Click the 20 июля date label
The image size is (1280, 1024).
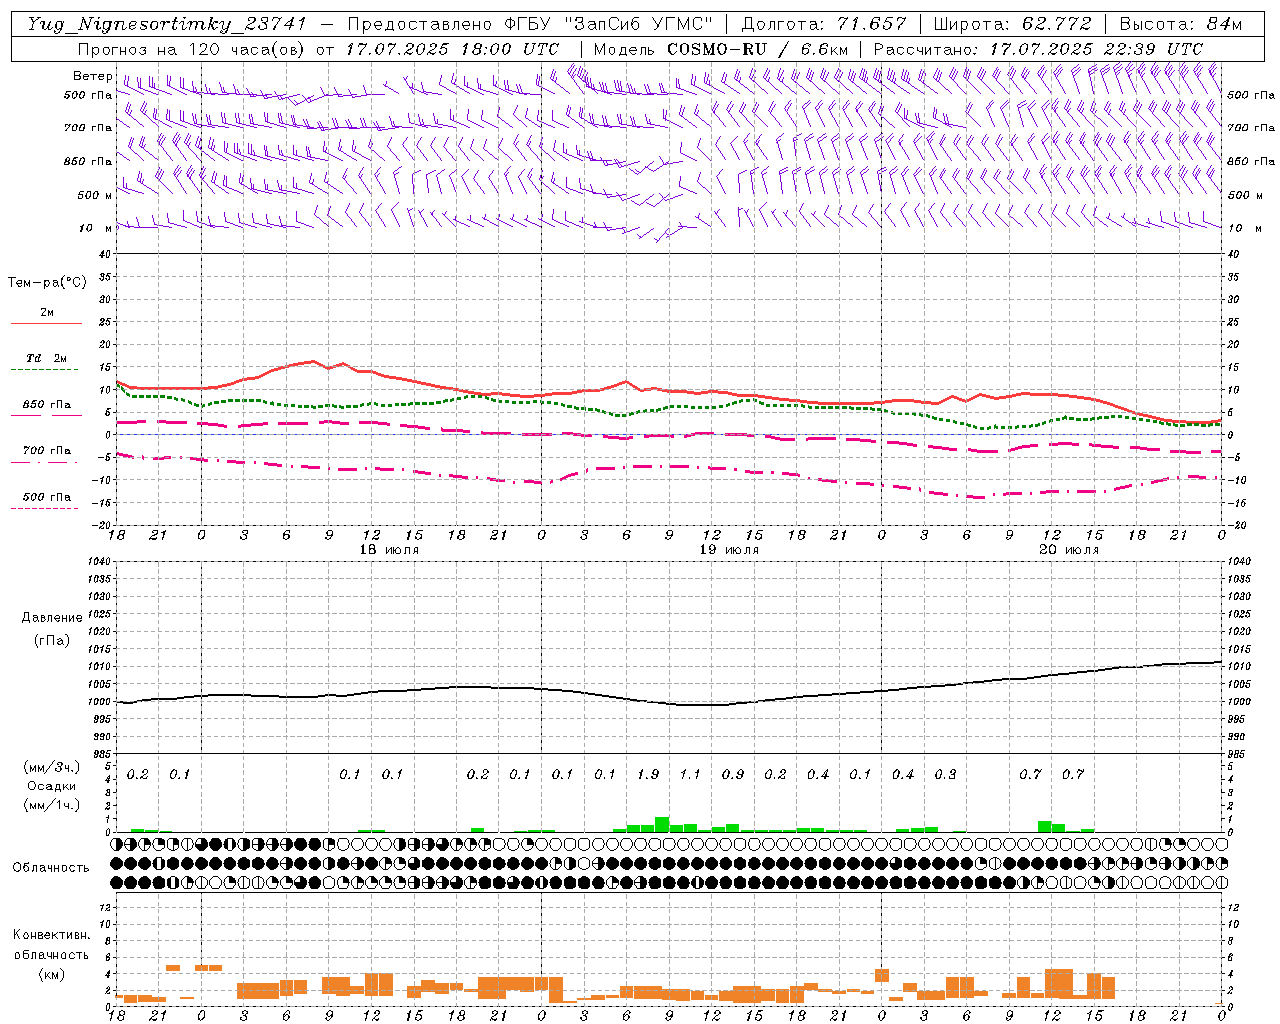(1069, 550)
